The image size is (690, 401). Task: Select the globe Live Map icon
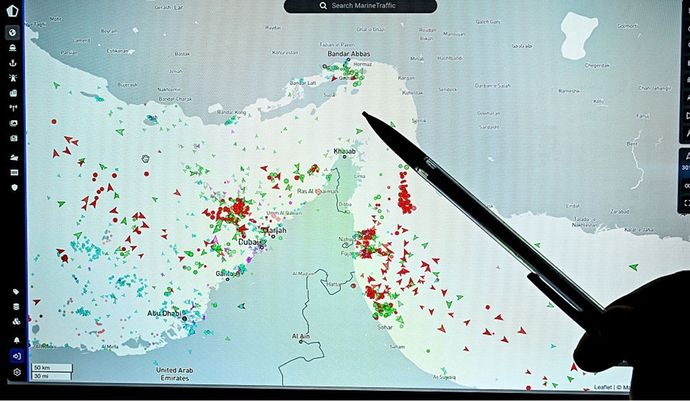coord(13,33)
